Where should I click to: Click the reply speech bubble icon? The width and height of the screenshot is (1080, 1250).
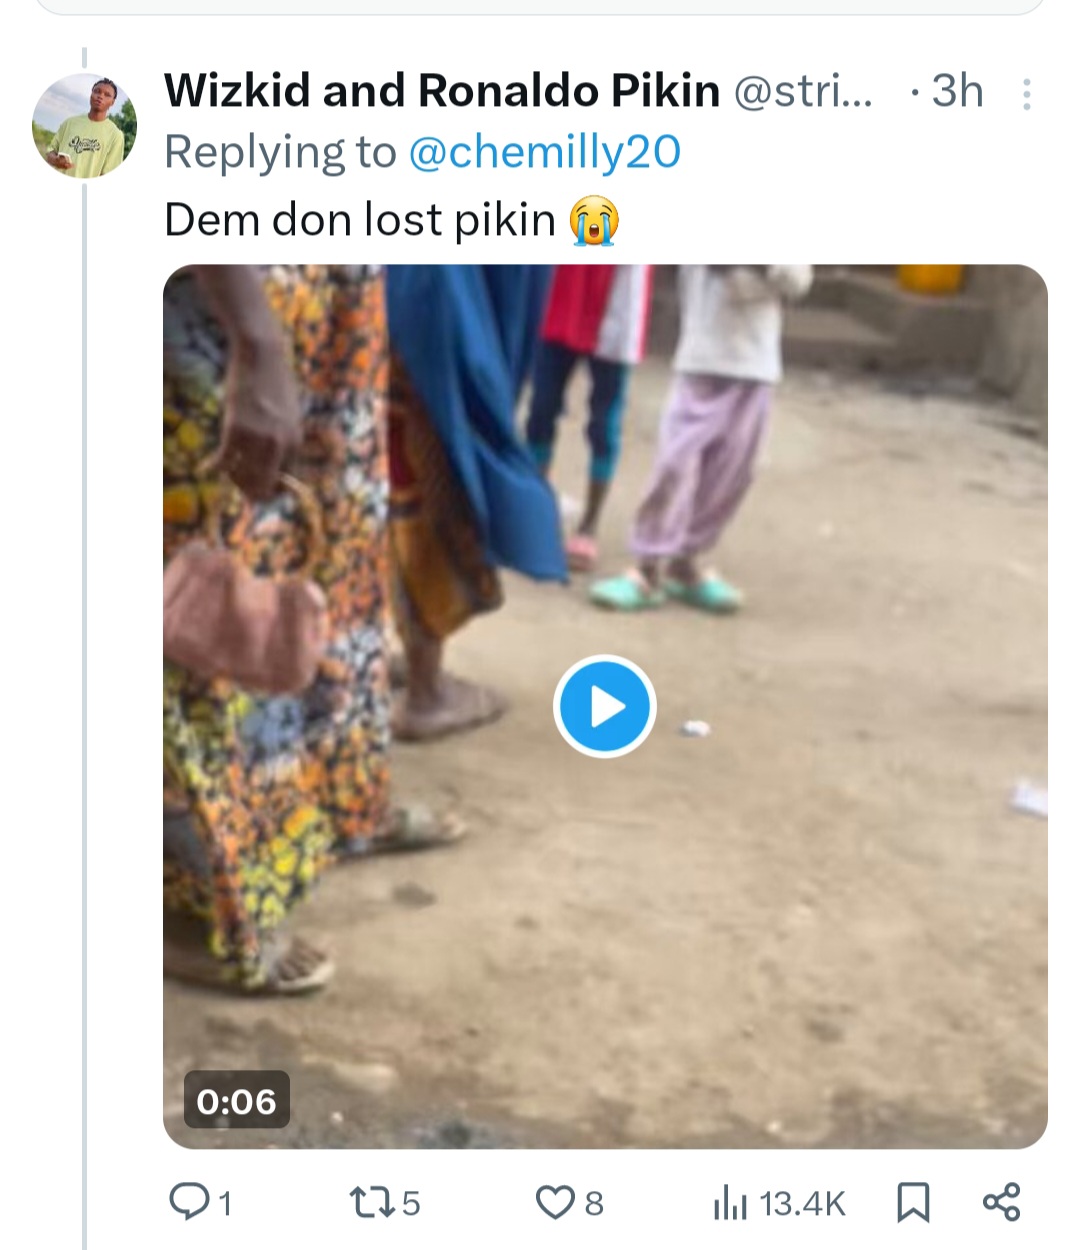188,1201
